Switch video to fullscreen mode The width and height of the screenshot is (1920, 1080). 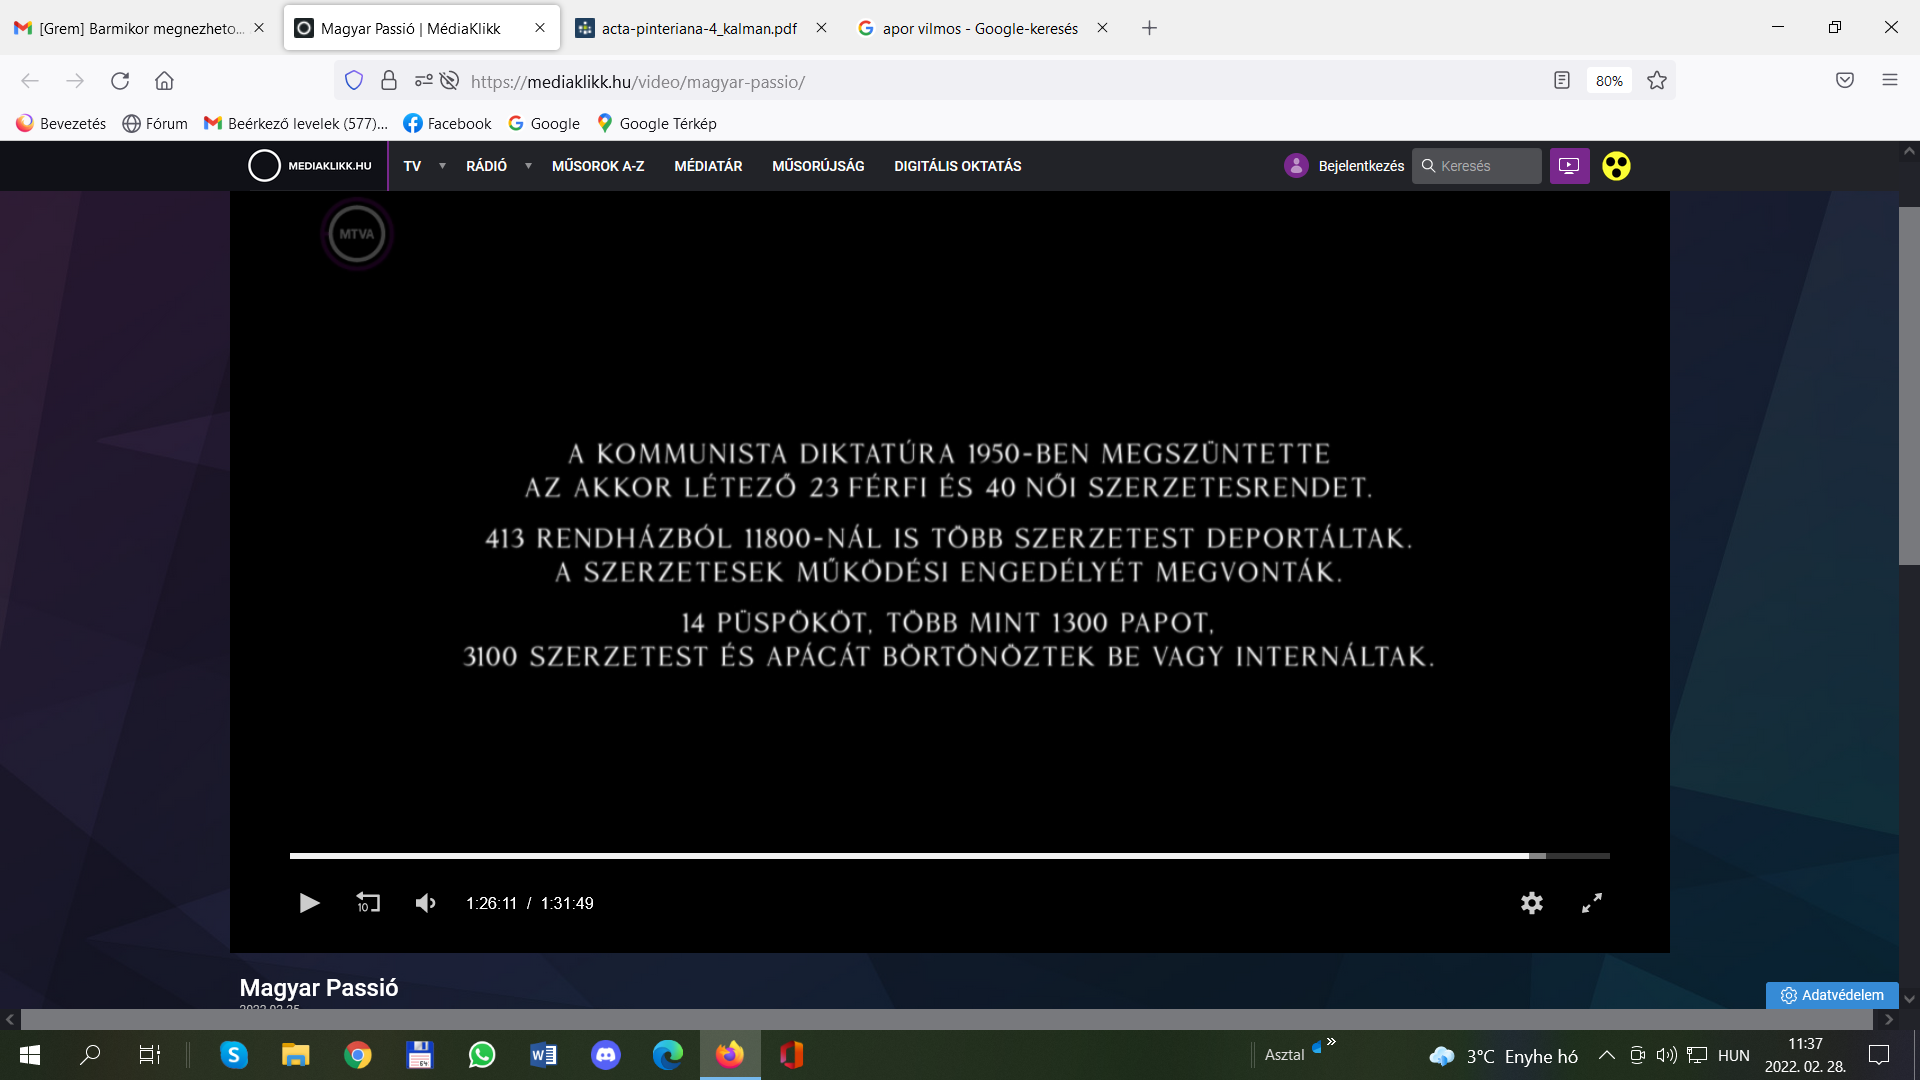[x=1592, y=903]
